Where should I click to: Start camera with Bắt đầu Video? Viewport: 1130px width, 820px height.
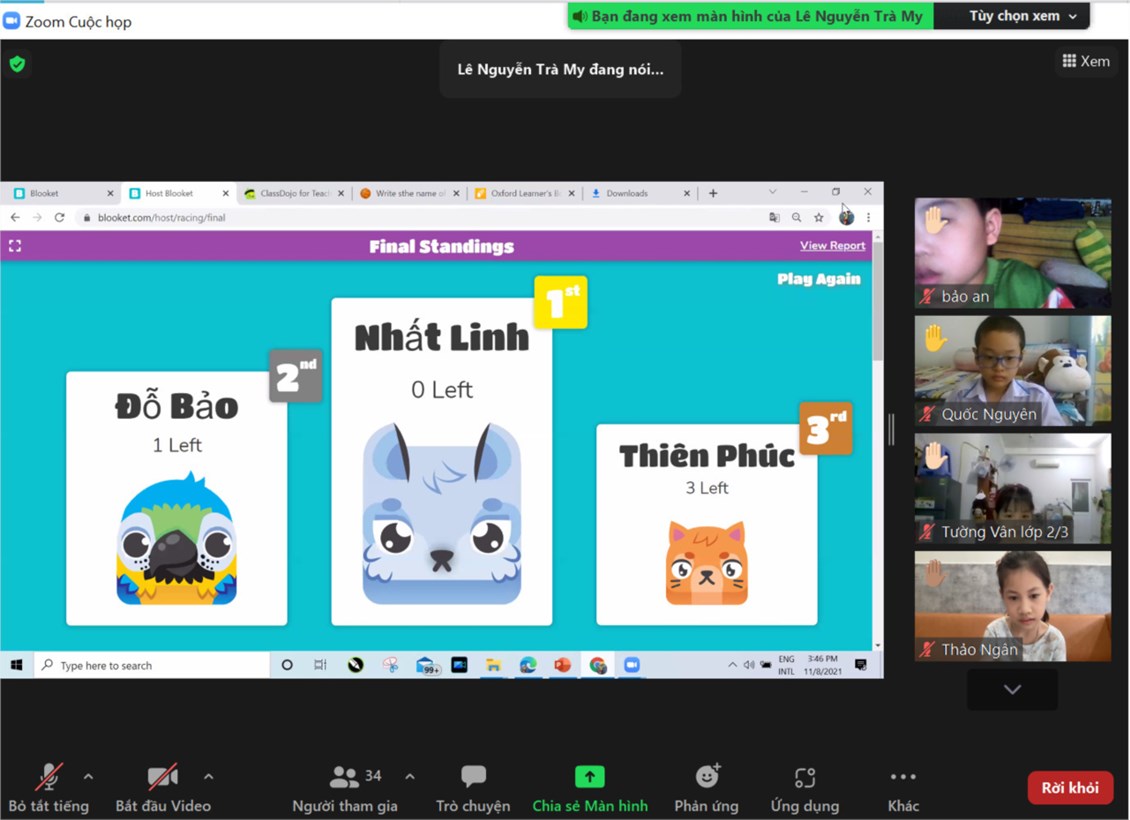point(162,777)
